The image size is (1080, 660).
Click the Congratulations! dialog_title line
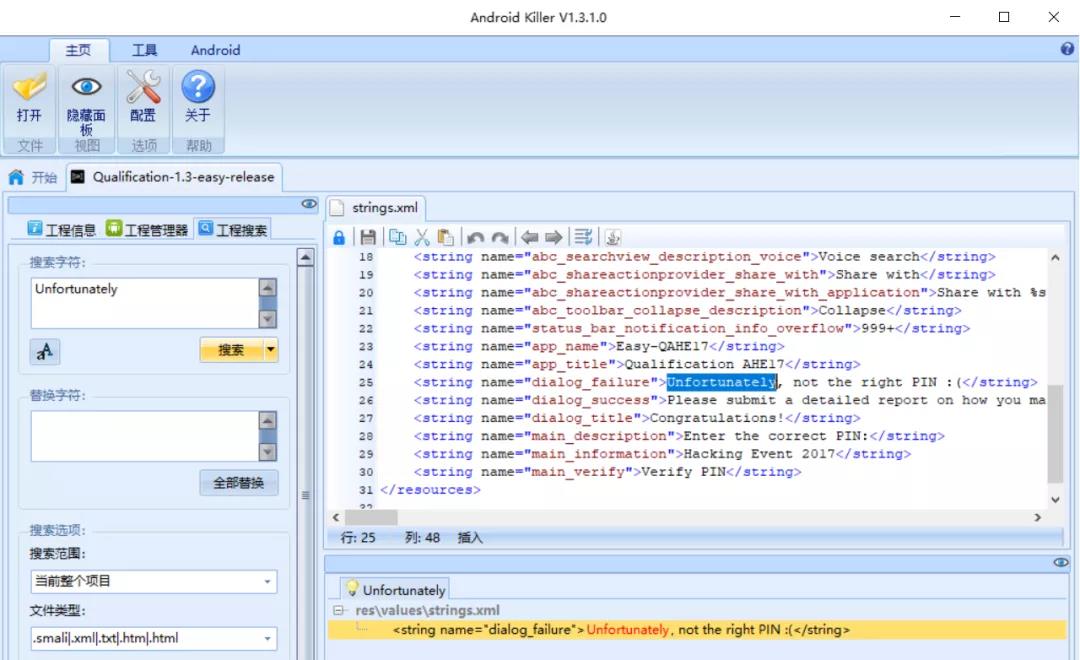point(636,418)
